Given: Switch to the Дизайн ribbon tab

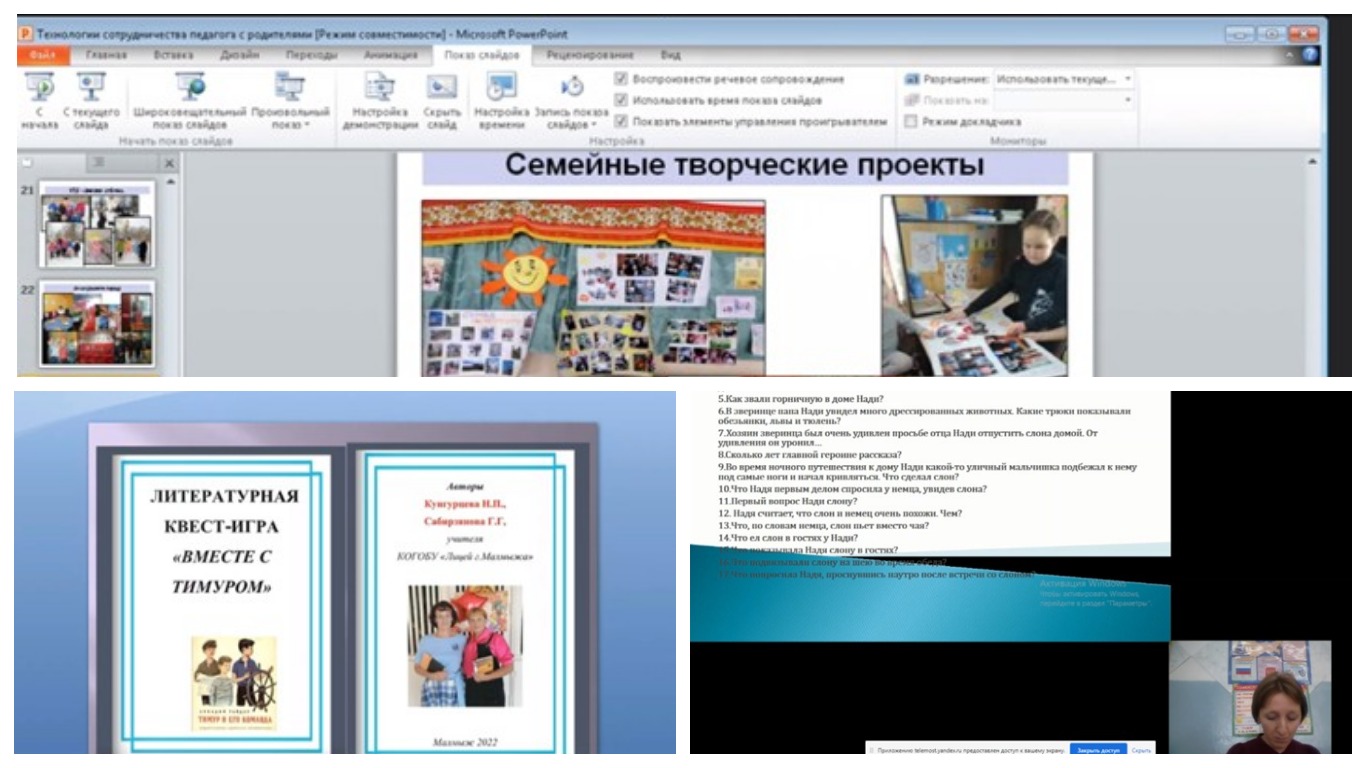Looking at the screenshot, I should click(241, 55).
